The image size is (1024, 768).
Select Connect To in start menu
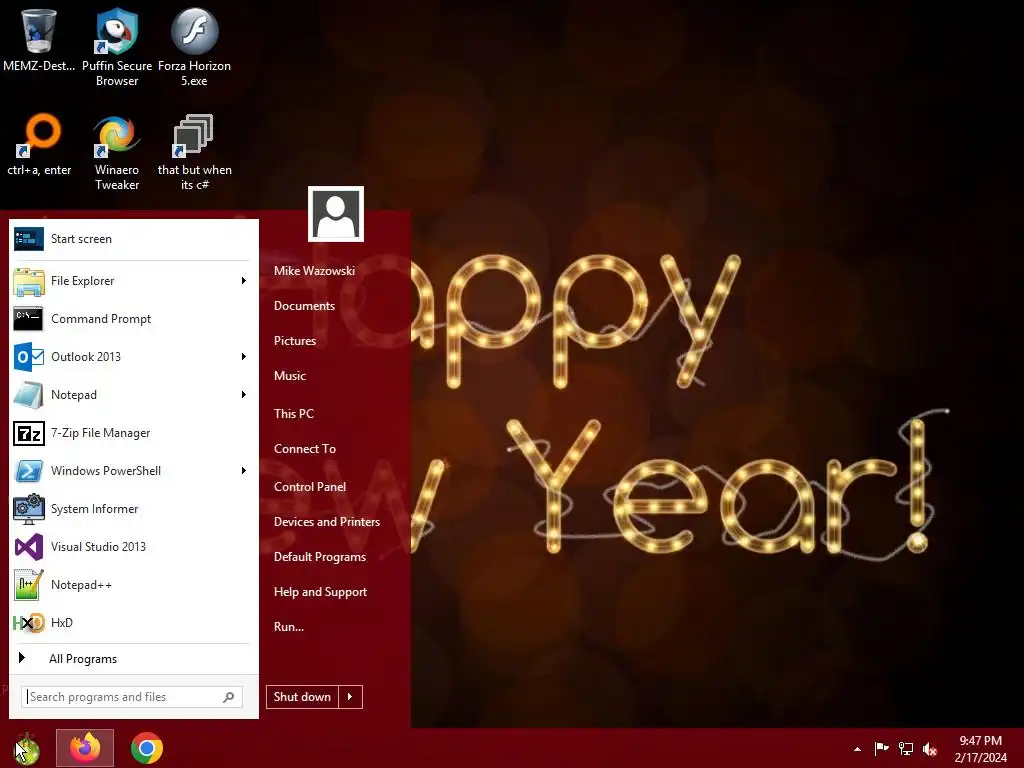[305, 449]
